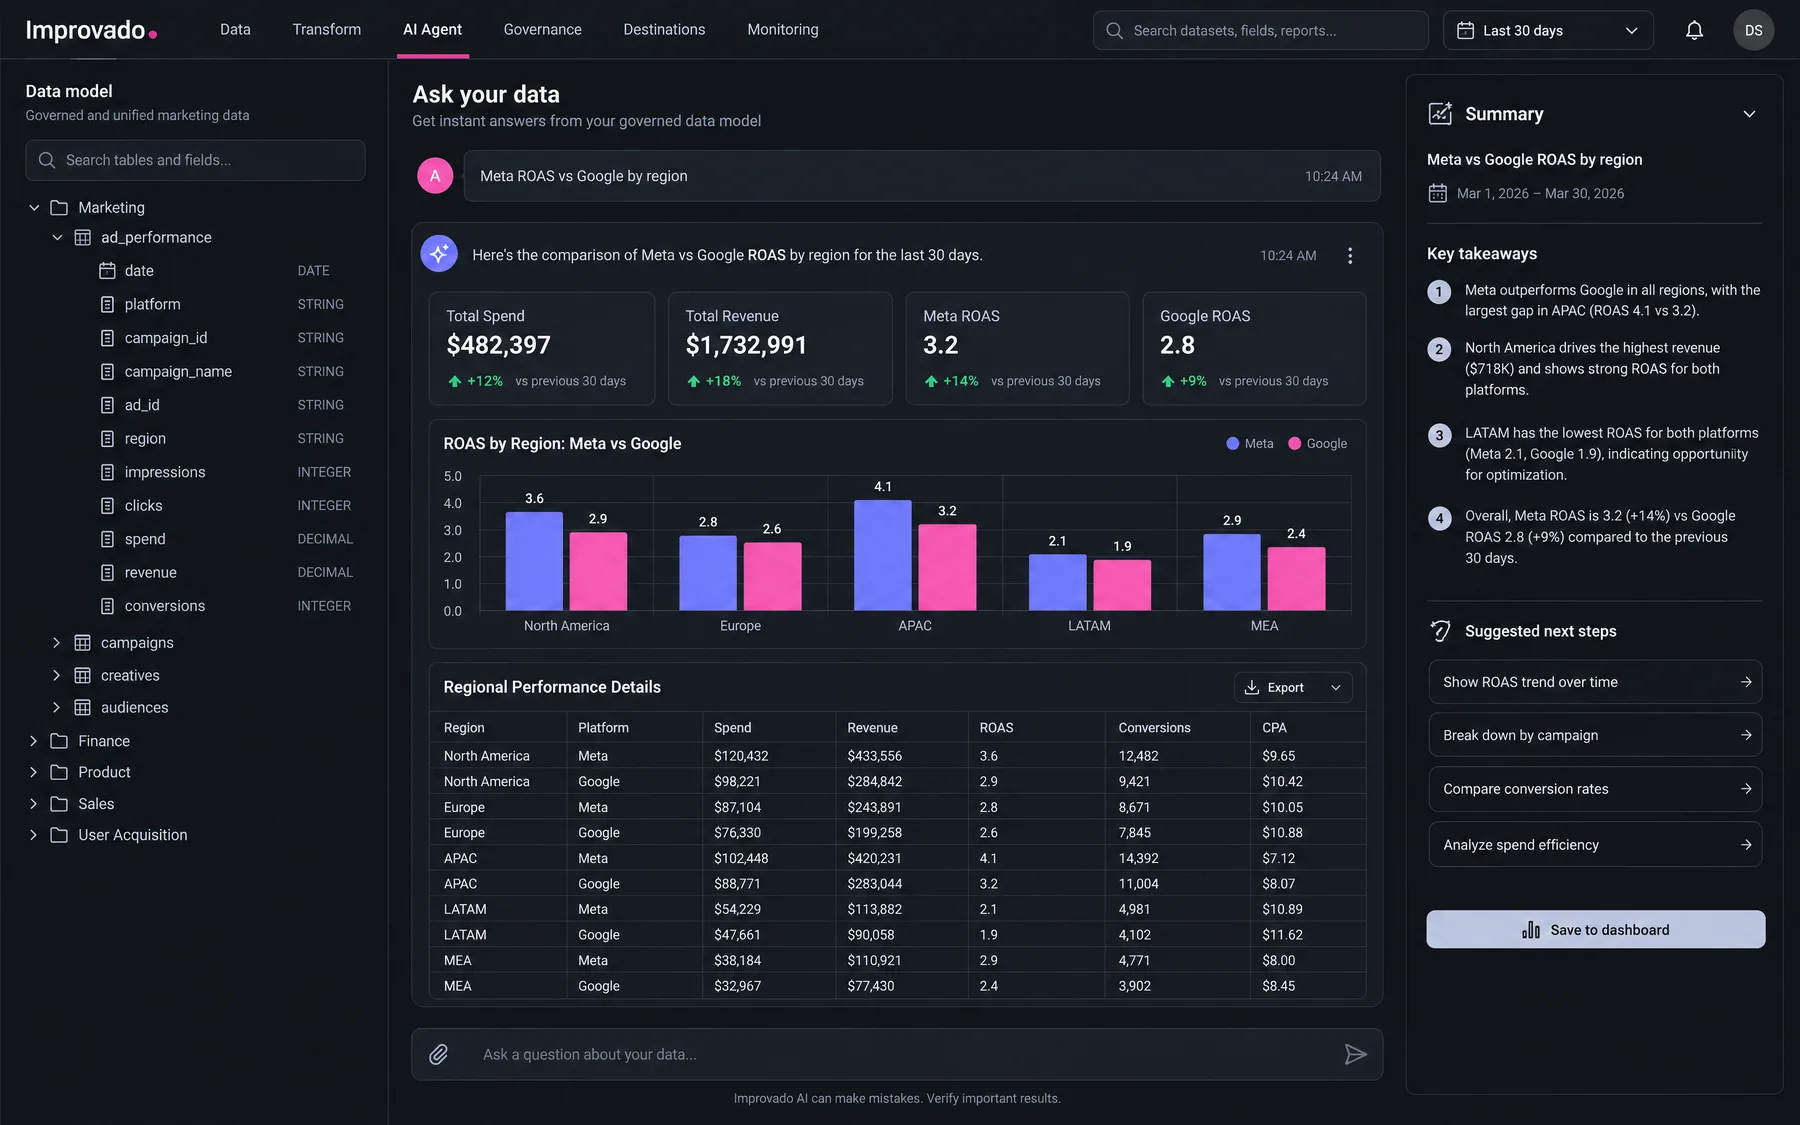
Task: Open the DS user avatar menu
Action: [1753, 30]
